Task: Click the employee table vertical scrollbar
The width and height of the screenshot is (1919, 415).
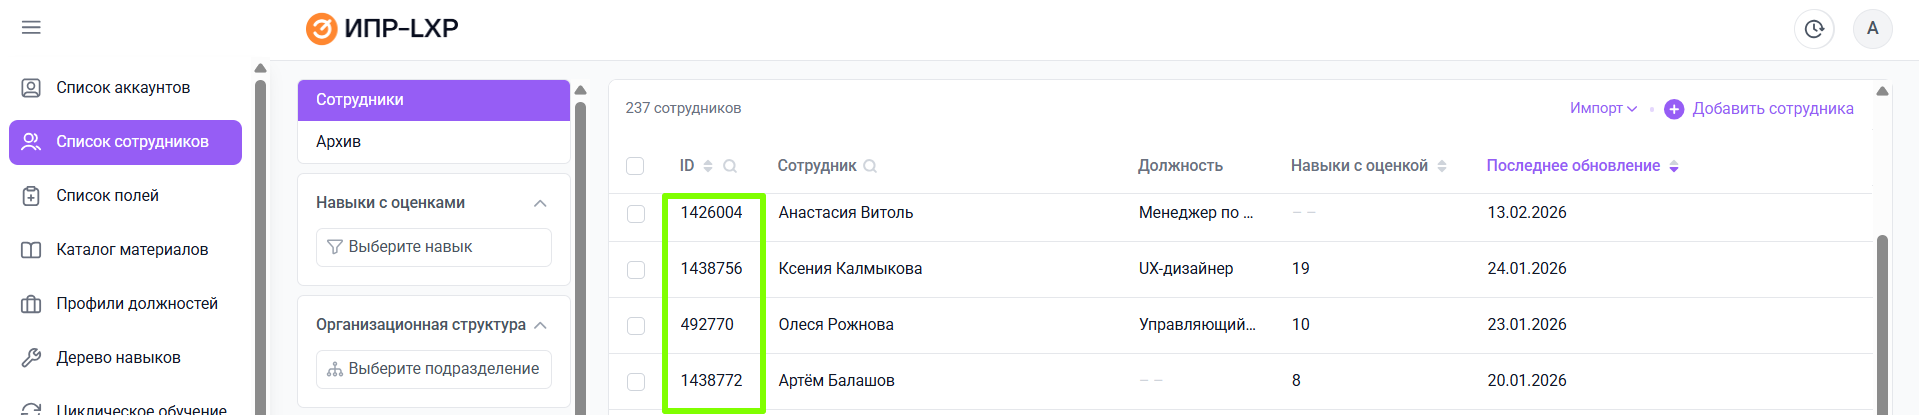Action: coord(1882,320)
